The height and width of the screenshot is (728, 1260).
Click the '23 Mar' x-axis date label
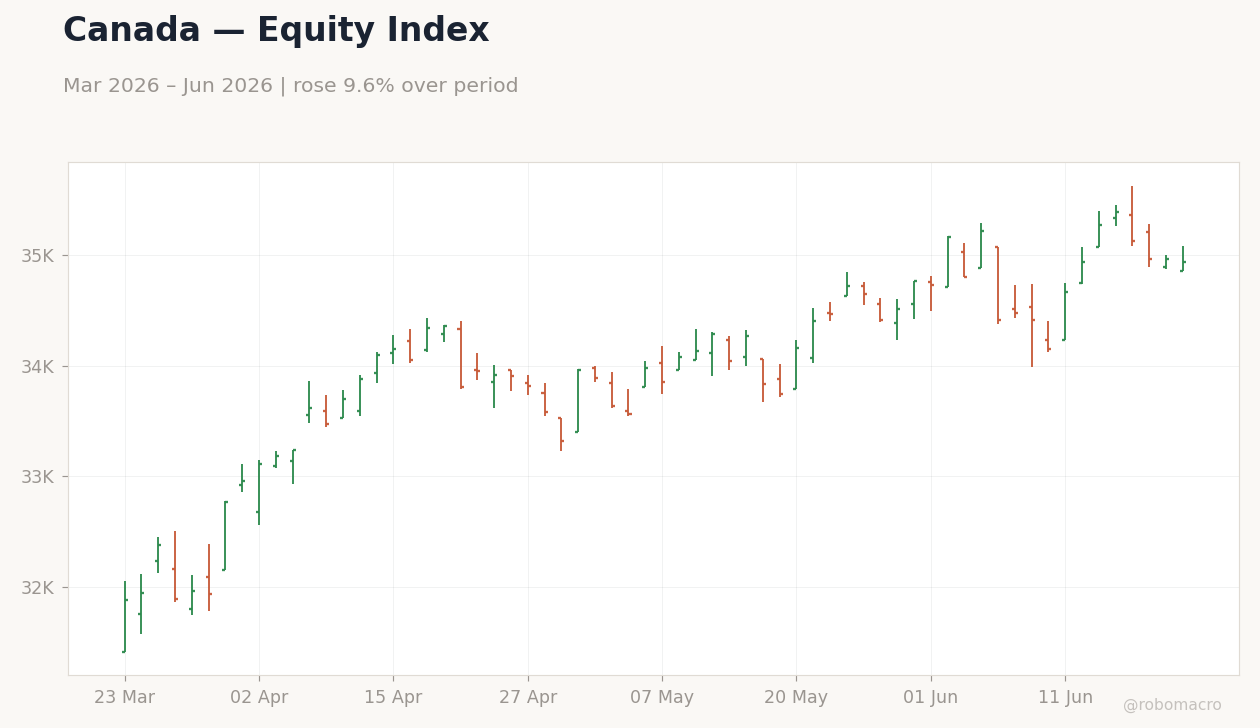coord(125,698)
